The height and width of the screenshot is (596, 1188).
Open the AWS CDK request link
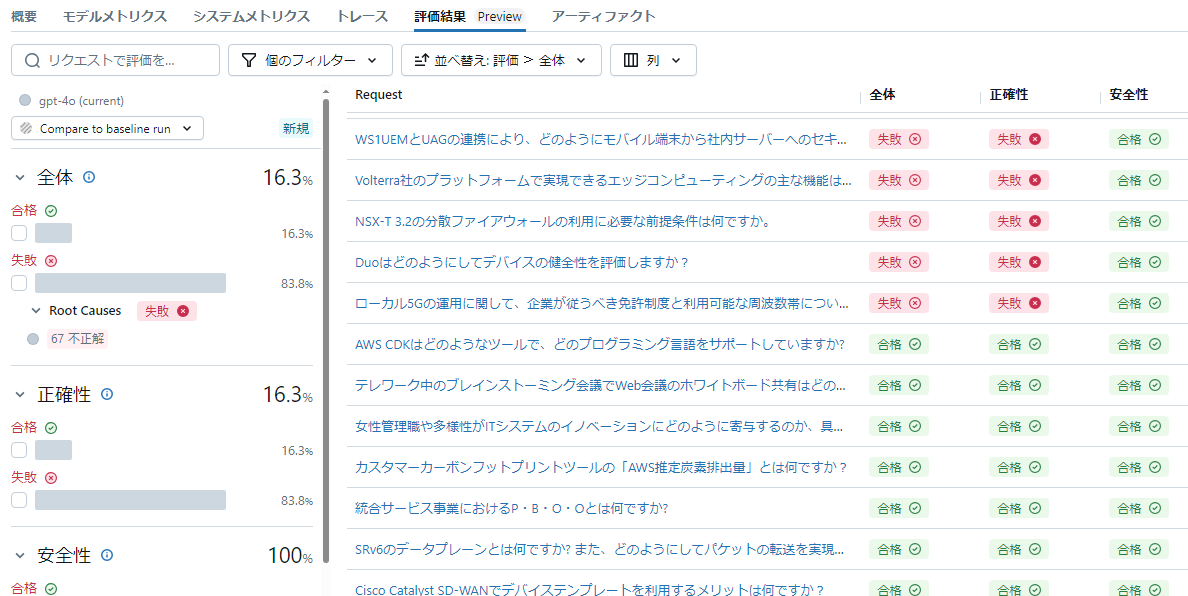coord(599,344)
